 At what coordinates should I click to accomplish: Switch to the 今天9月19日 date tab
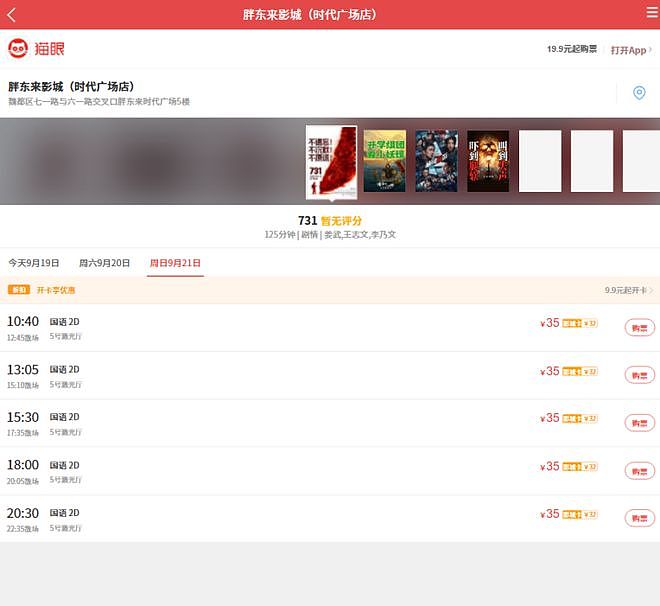[x=34, y=263]
